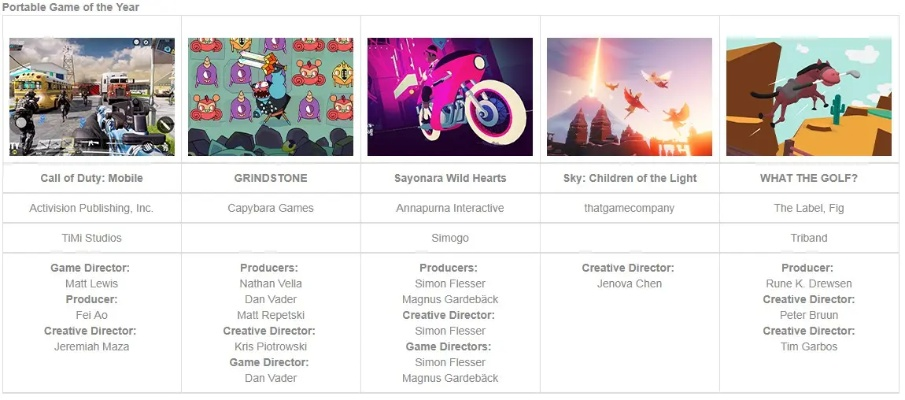Select the Sayonara Wild Hearts image
The height and width of the screenshot is (400, 905).
coord(450,97)
